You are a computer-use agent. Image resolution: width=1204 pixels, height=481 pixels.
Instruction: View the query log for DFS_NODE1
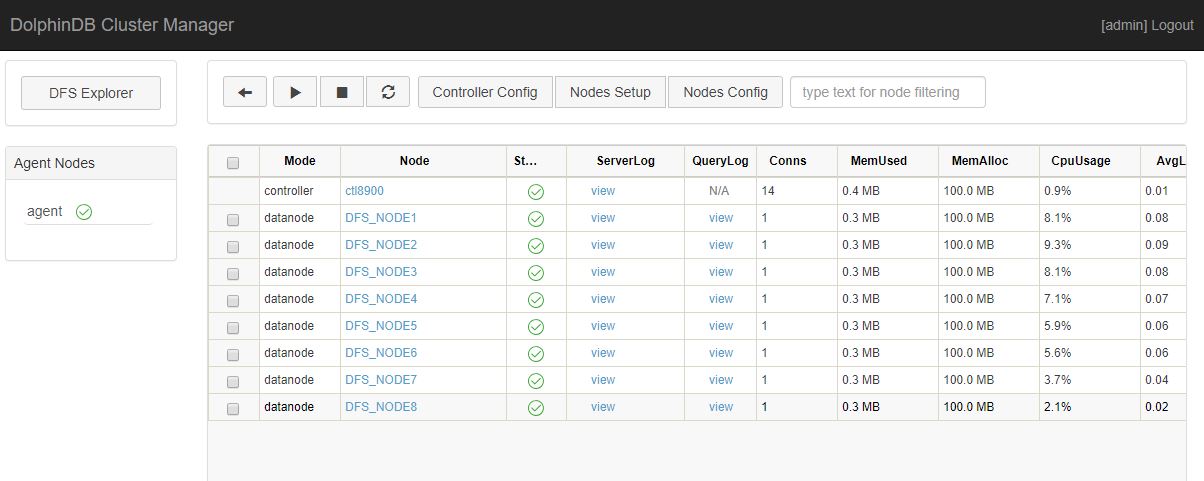[x=721, y=217]
